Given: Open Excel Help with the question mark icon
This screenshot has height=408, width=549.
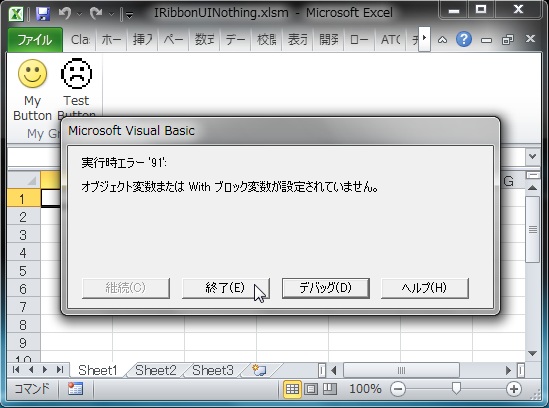Looking at the screenshot, I should 464,39.
